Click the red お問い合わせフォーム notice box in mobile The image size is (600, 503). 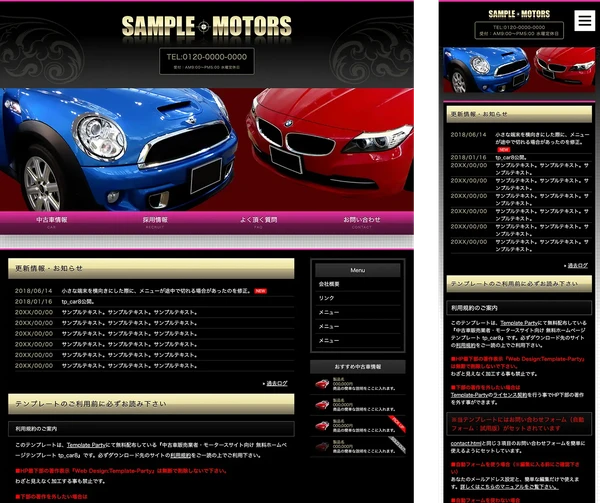[519, 424]
